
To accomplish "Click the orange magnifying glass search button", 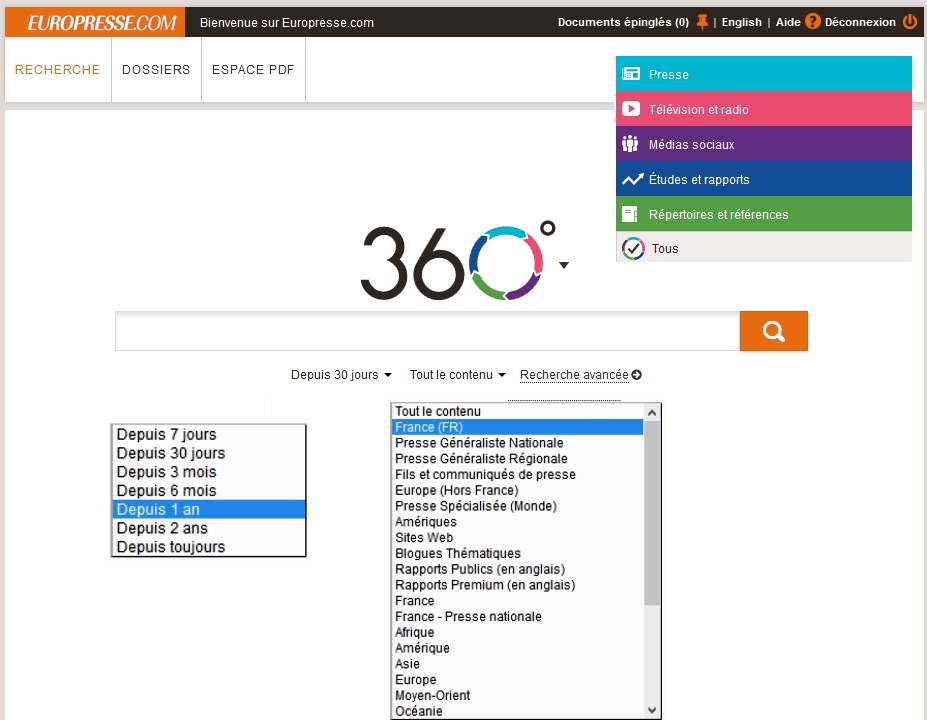I will tap(773, 331).
